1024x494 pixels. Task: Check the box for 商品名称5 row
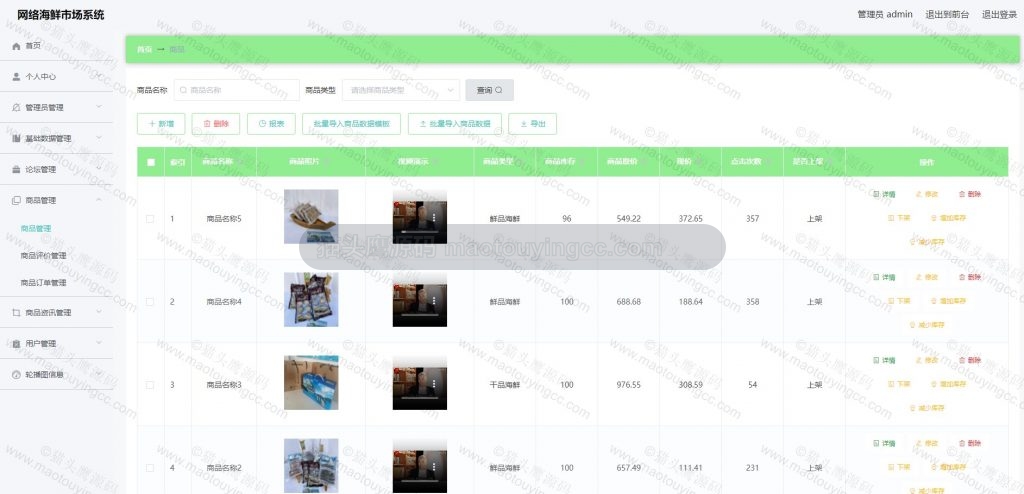tap(150, 218)
